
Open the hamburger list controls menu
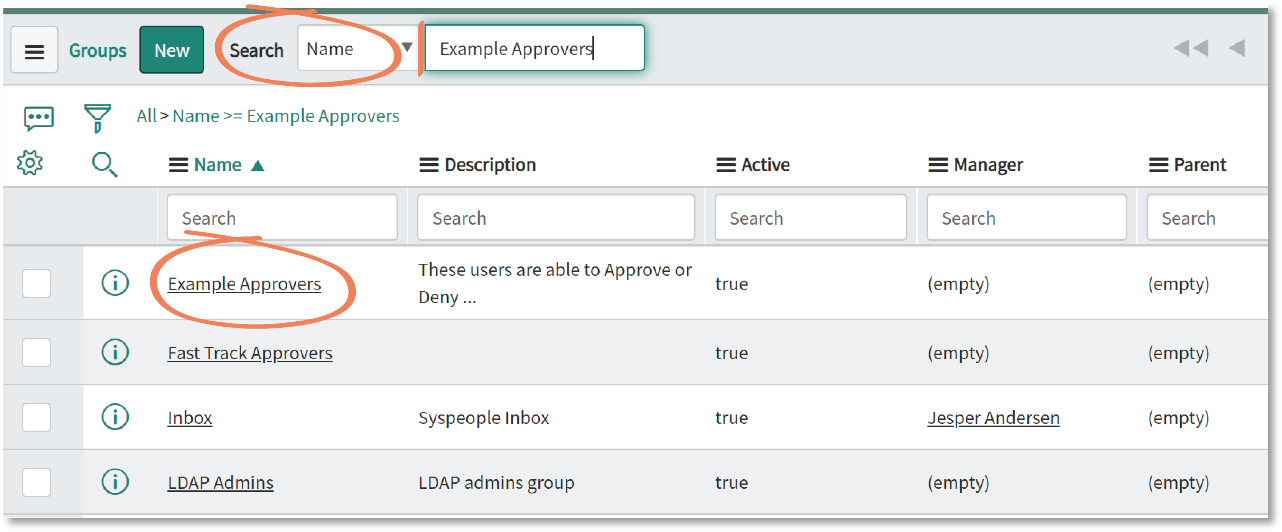pyautogui.click(x=34, y=51)
